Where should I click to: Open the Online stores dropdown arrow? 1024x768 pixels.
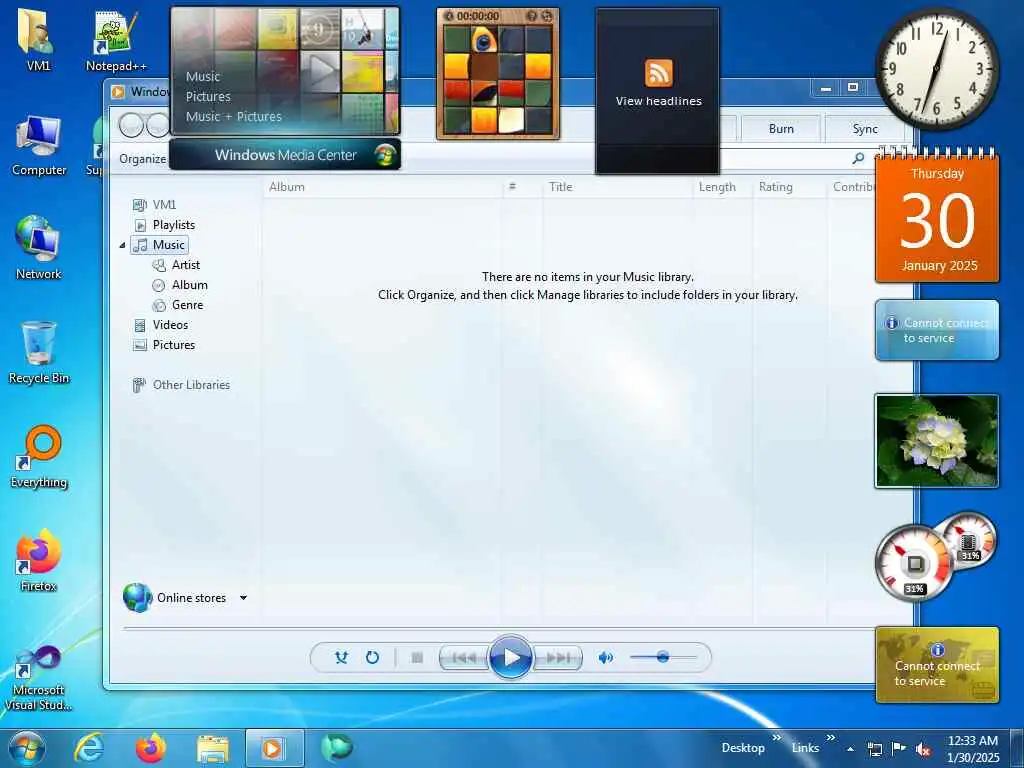click(243, 598)
